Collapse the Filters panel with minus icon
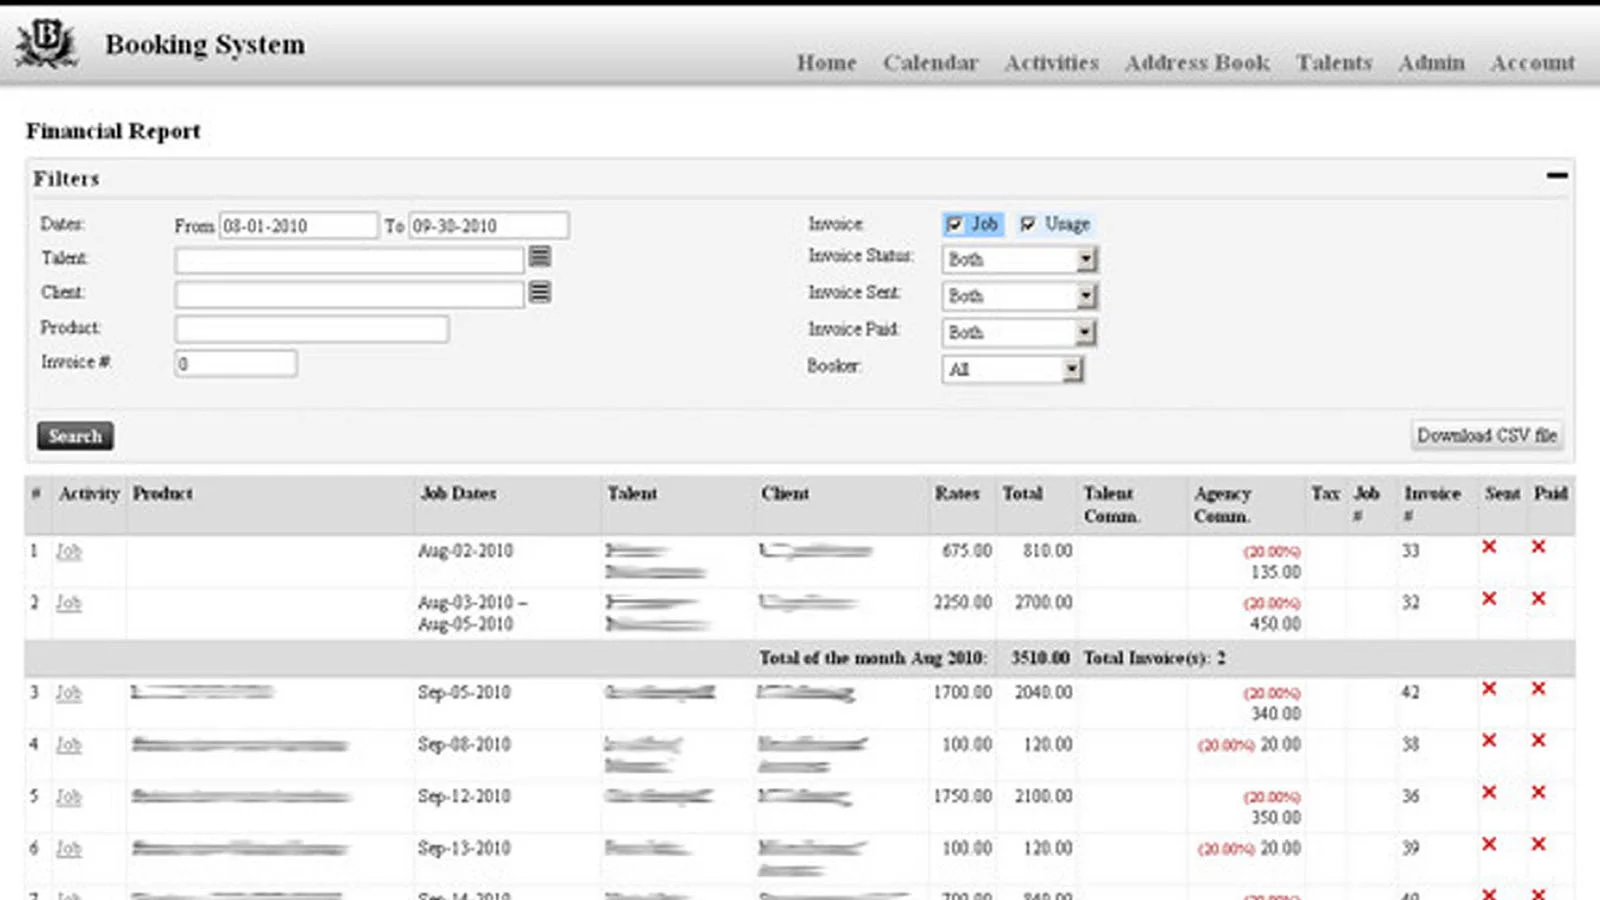 tap(1557, 176)
